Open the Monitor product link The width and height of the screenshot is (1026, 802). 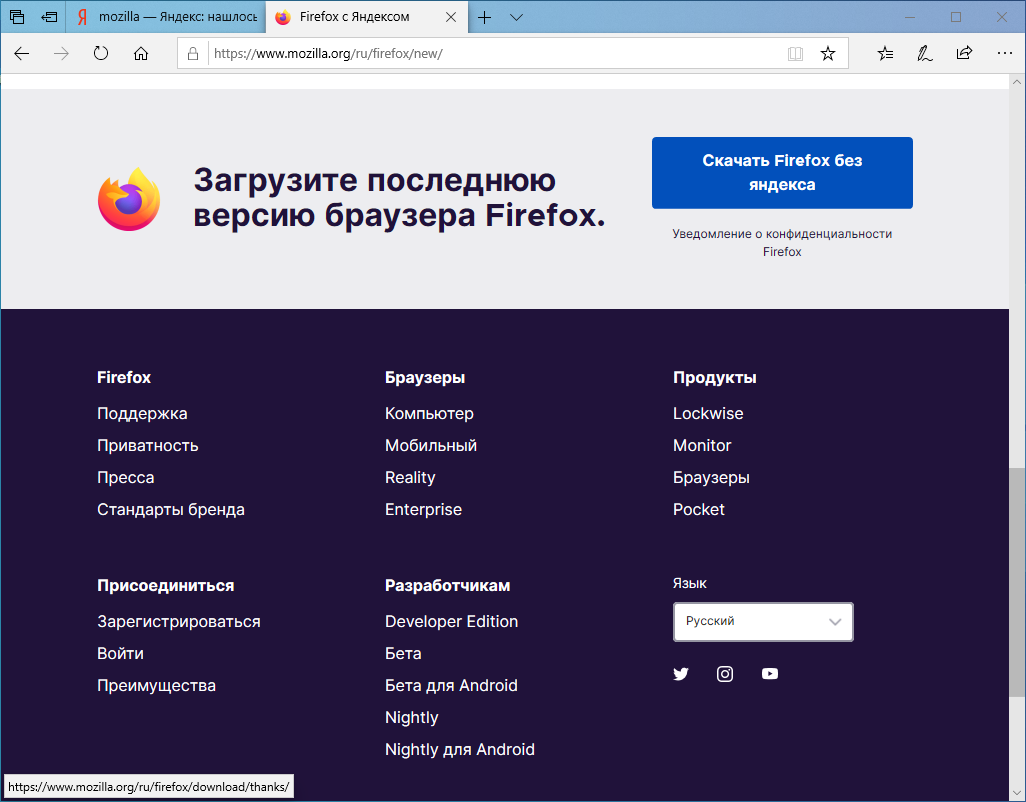click(x=702, y=445)
